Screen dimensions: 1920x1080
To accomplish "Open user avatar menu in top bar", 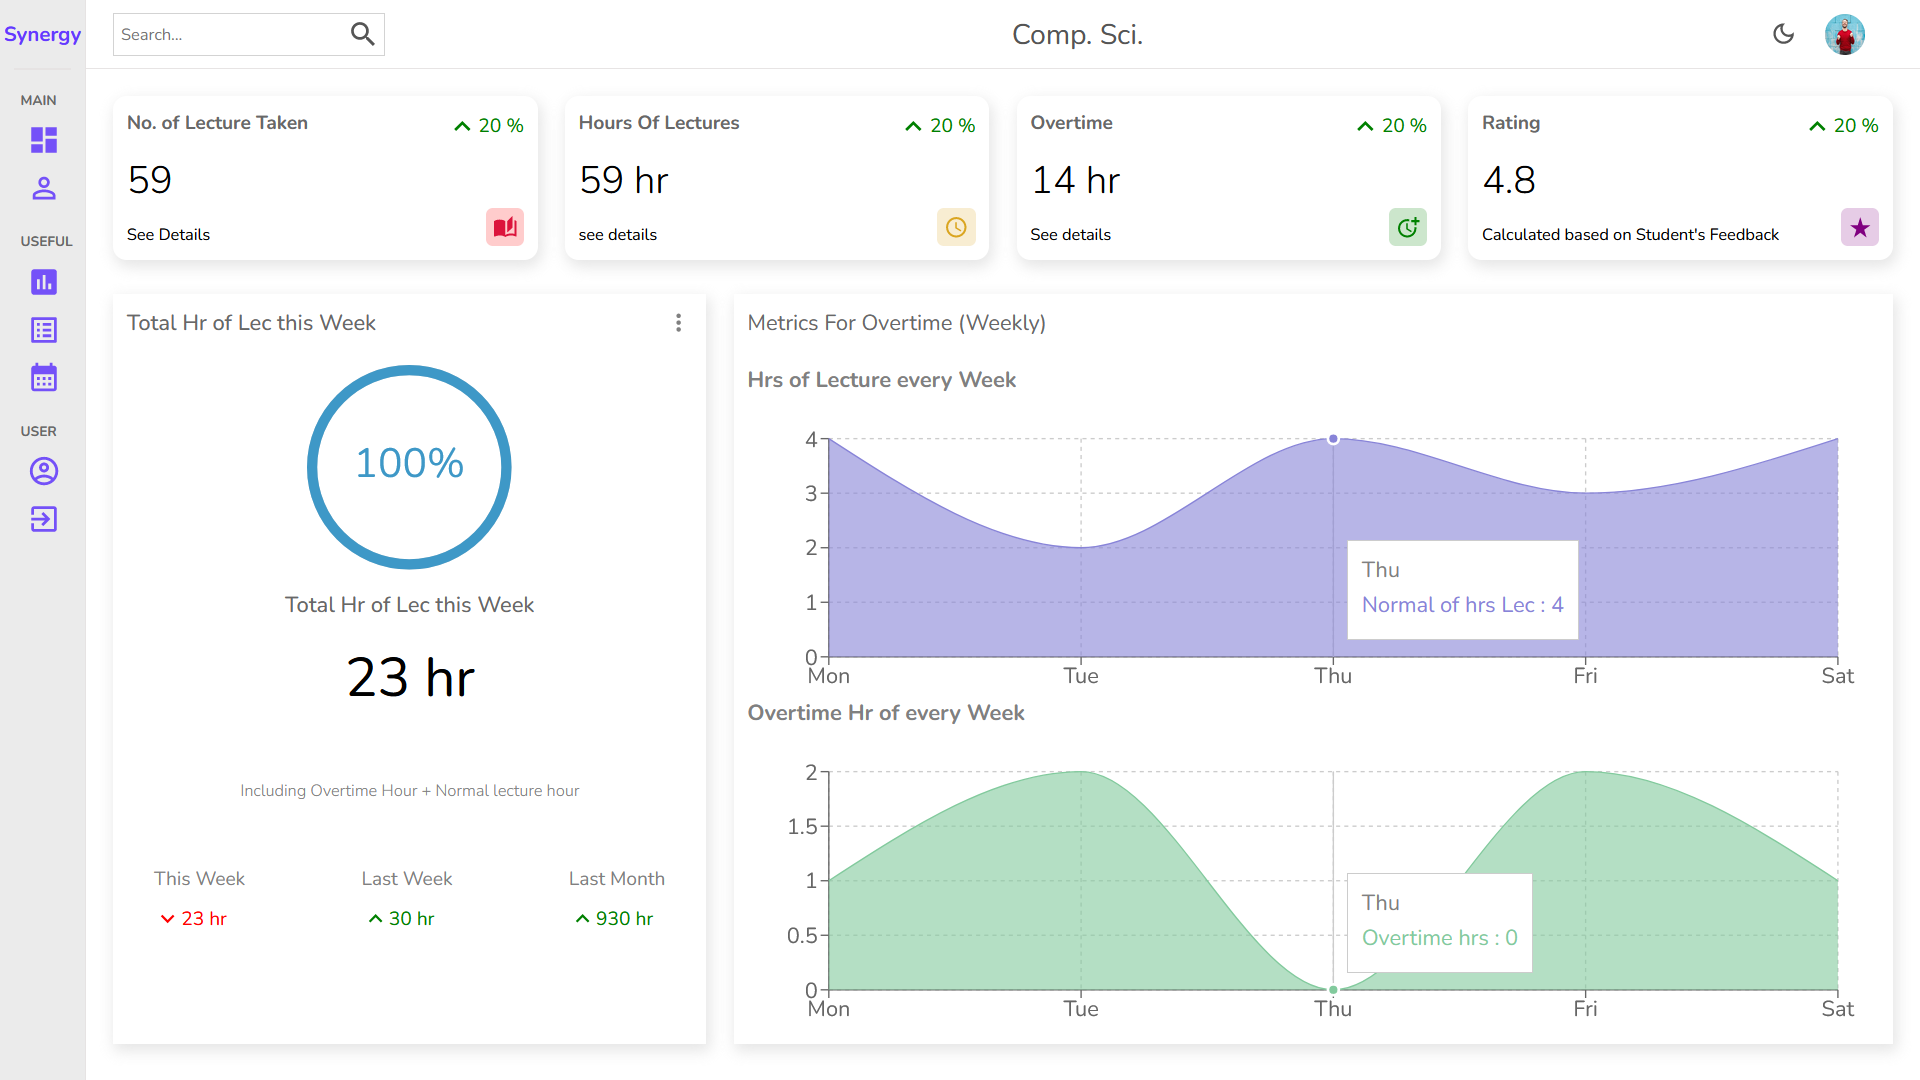I will click(1844, 34).
